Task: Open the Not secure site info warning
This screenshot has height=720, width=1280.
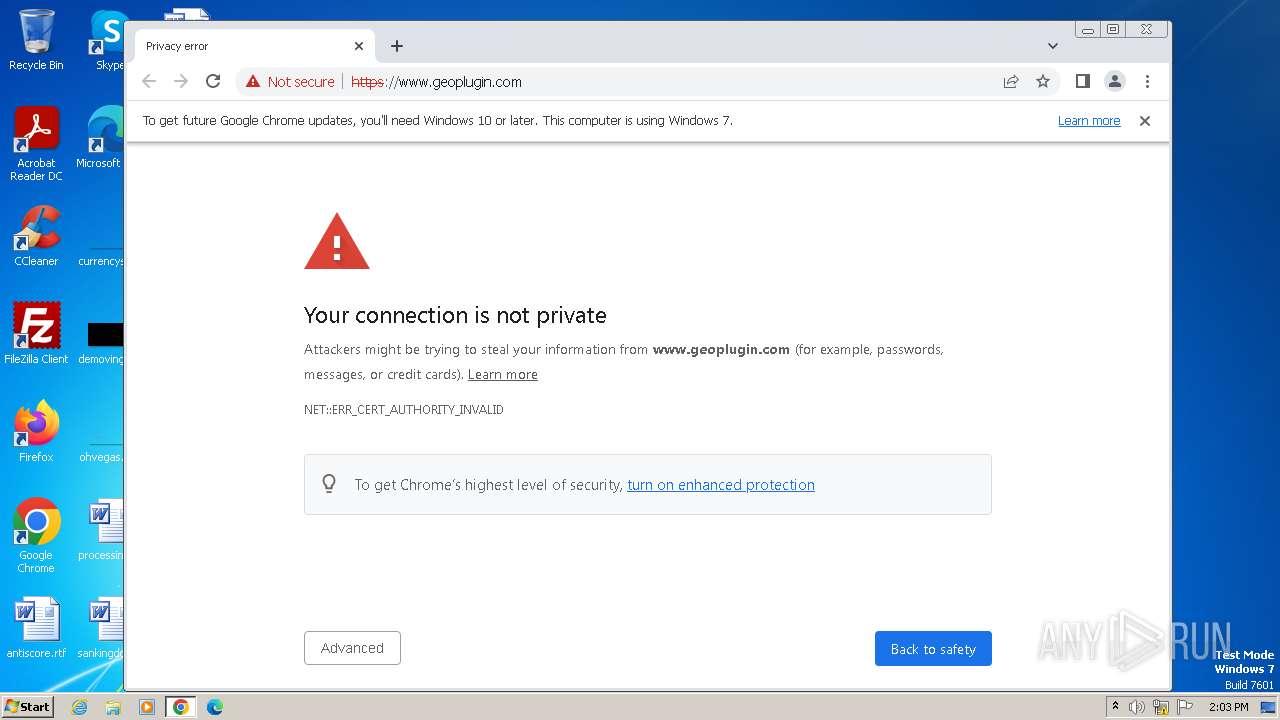Action: (x=290, y=82)
